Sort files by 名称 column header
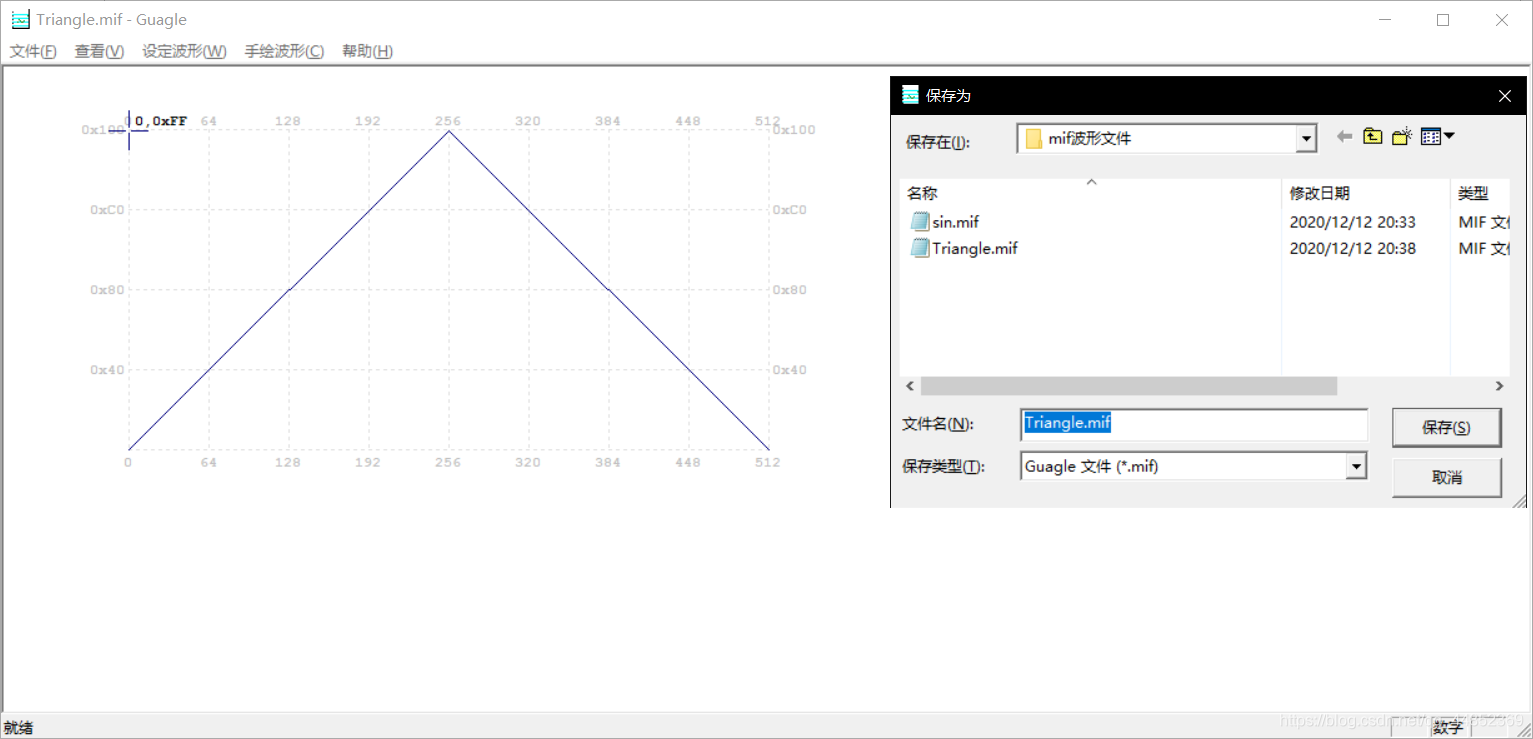 click(1090, 193)
